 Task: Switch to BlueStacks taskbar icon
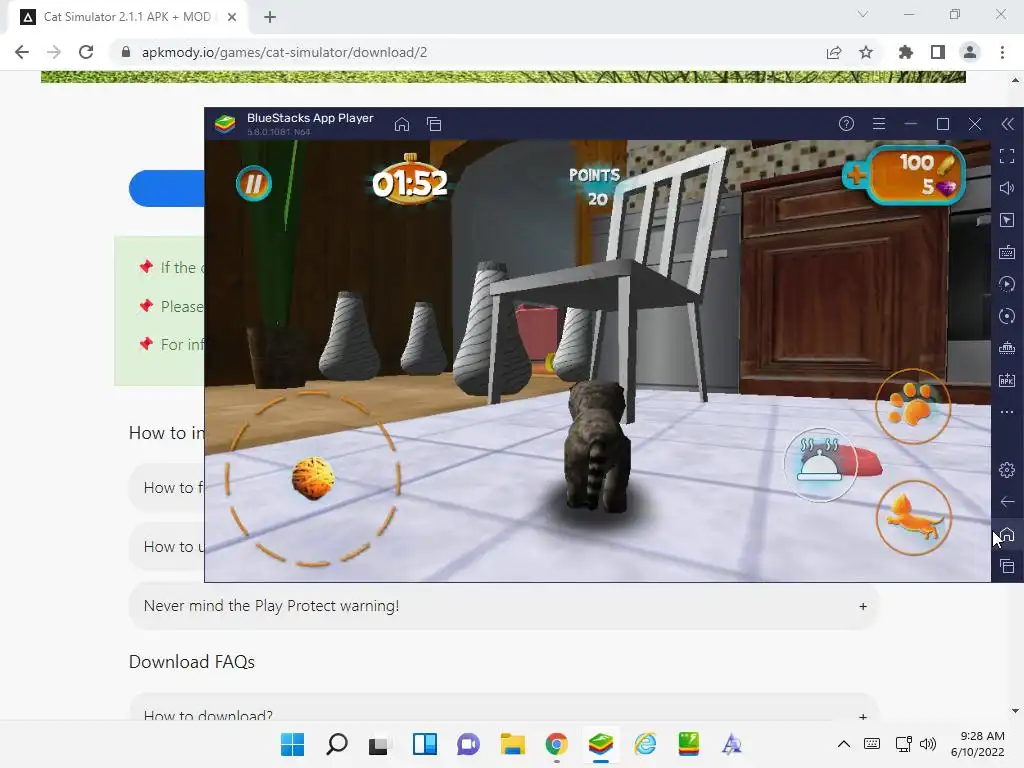pos(601,744)
